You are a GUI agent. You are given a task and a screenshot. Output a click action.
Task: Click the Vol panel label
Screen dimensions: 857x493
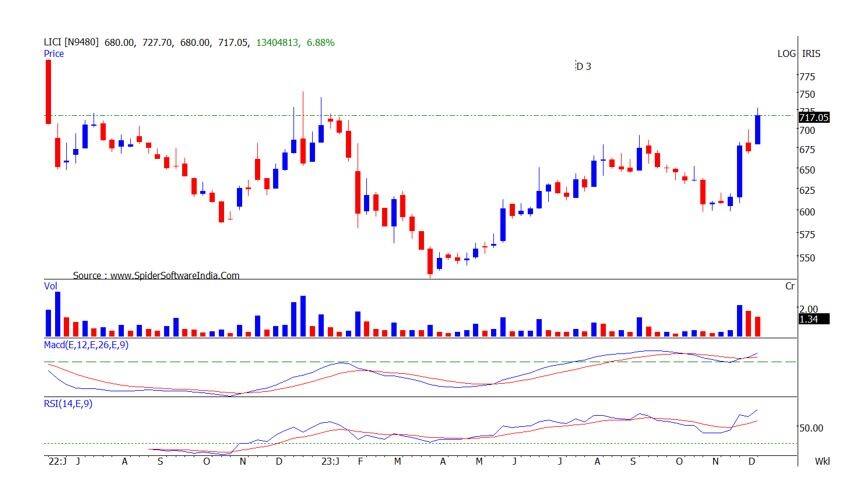pos(50,287)
